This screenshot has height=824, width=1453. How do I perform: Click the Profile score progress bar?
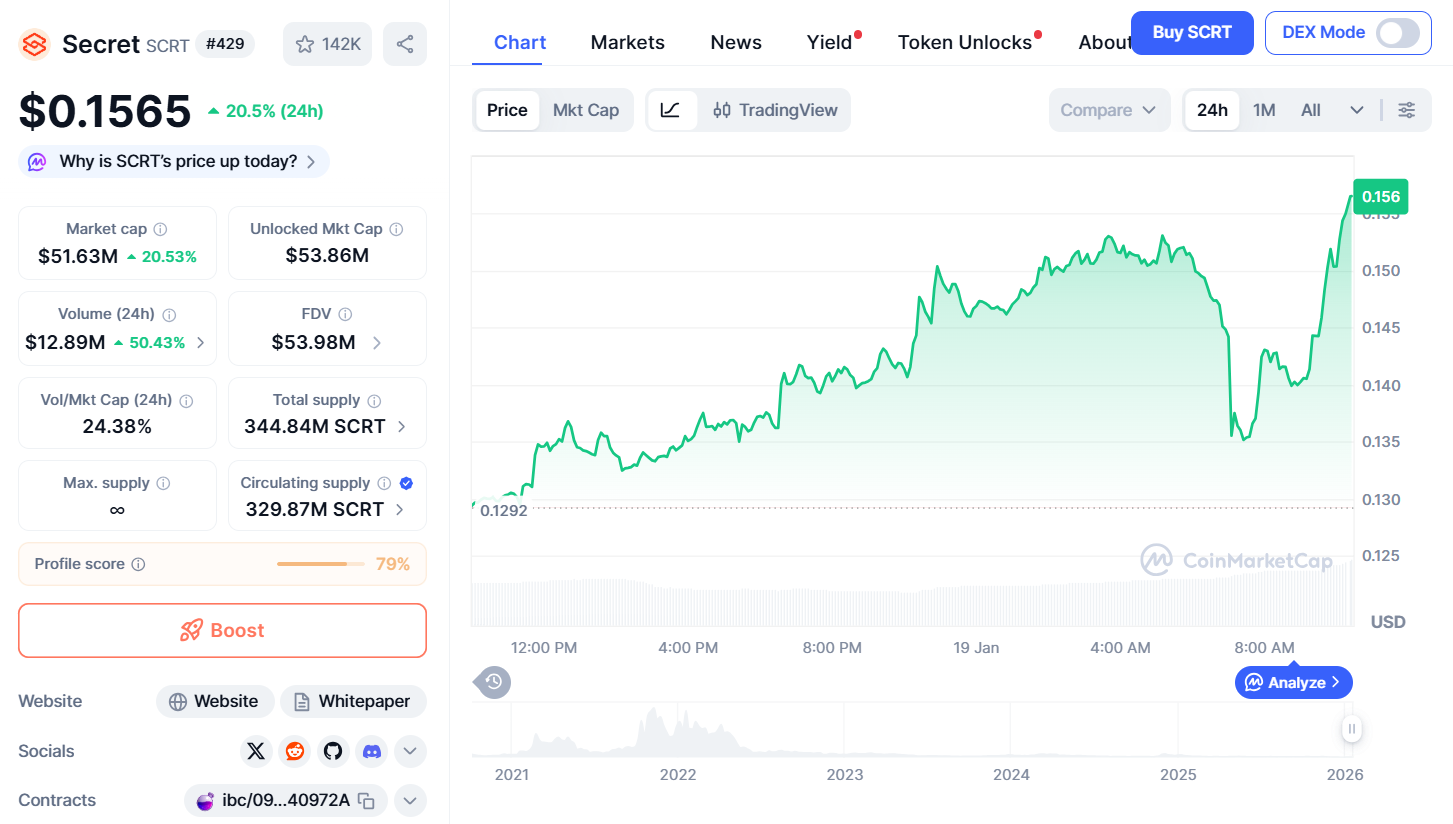click(x=318, y=564)
